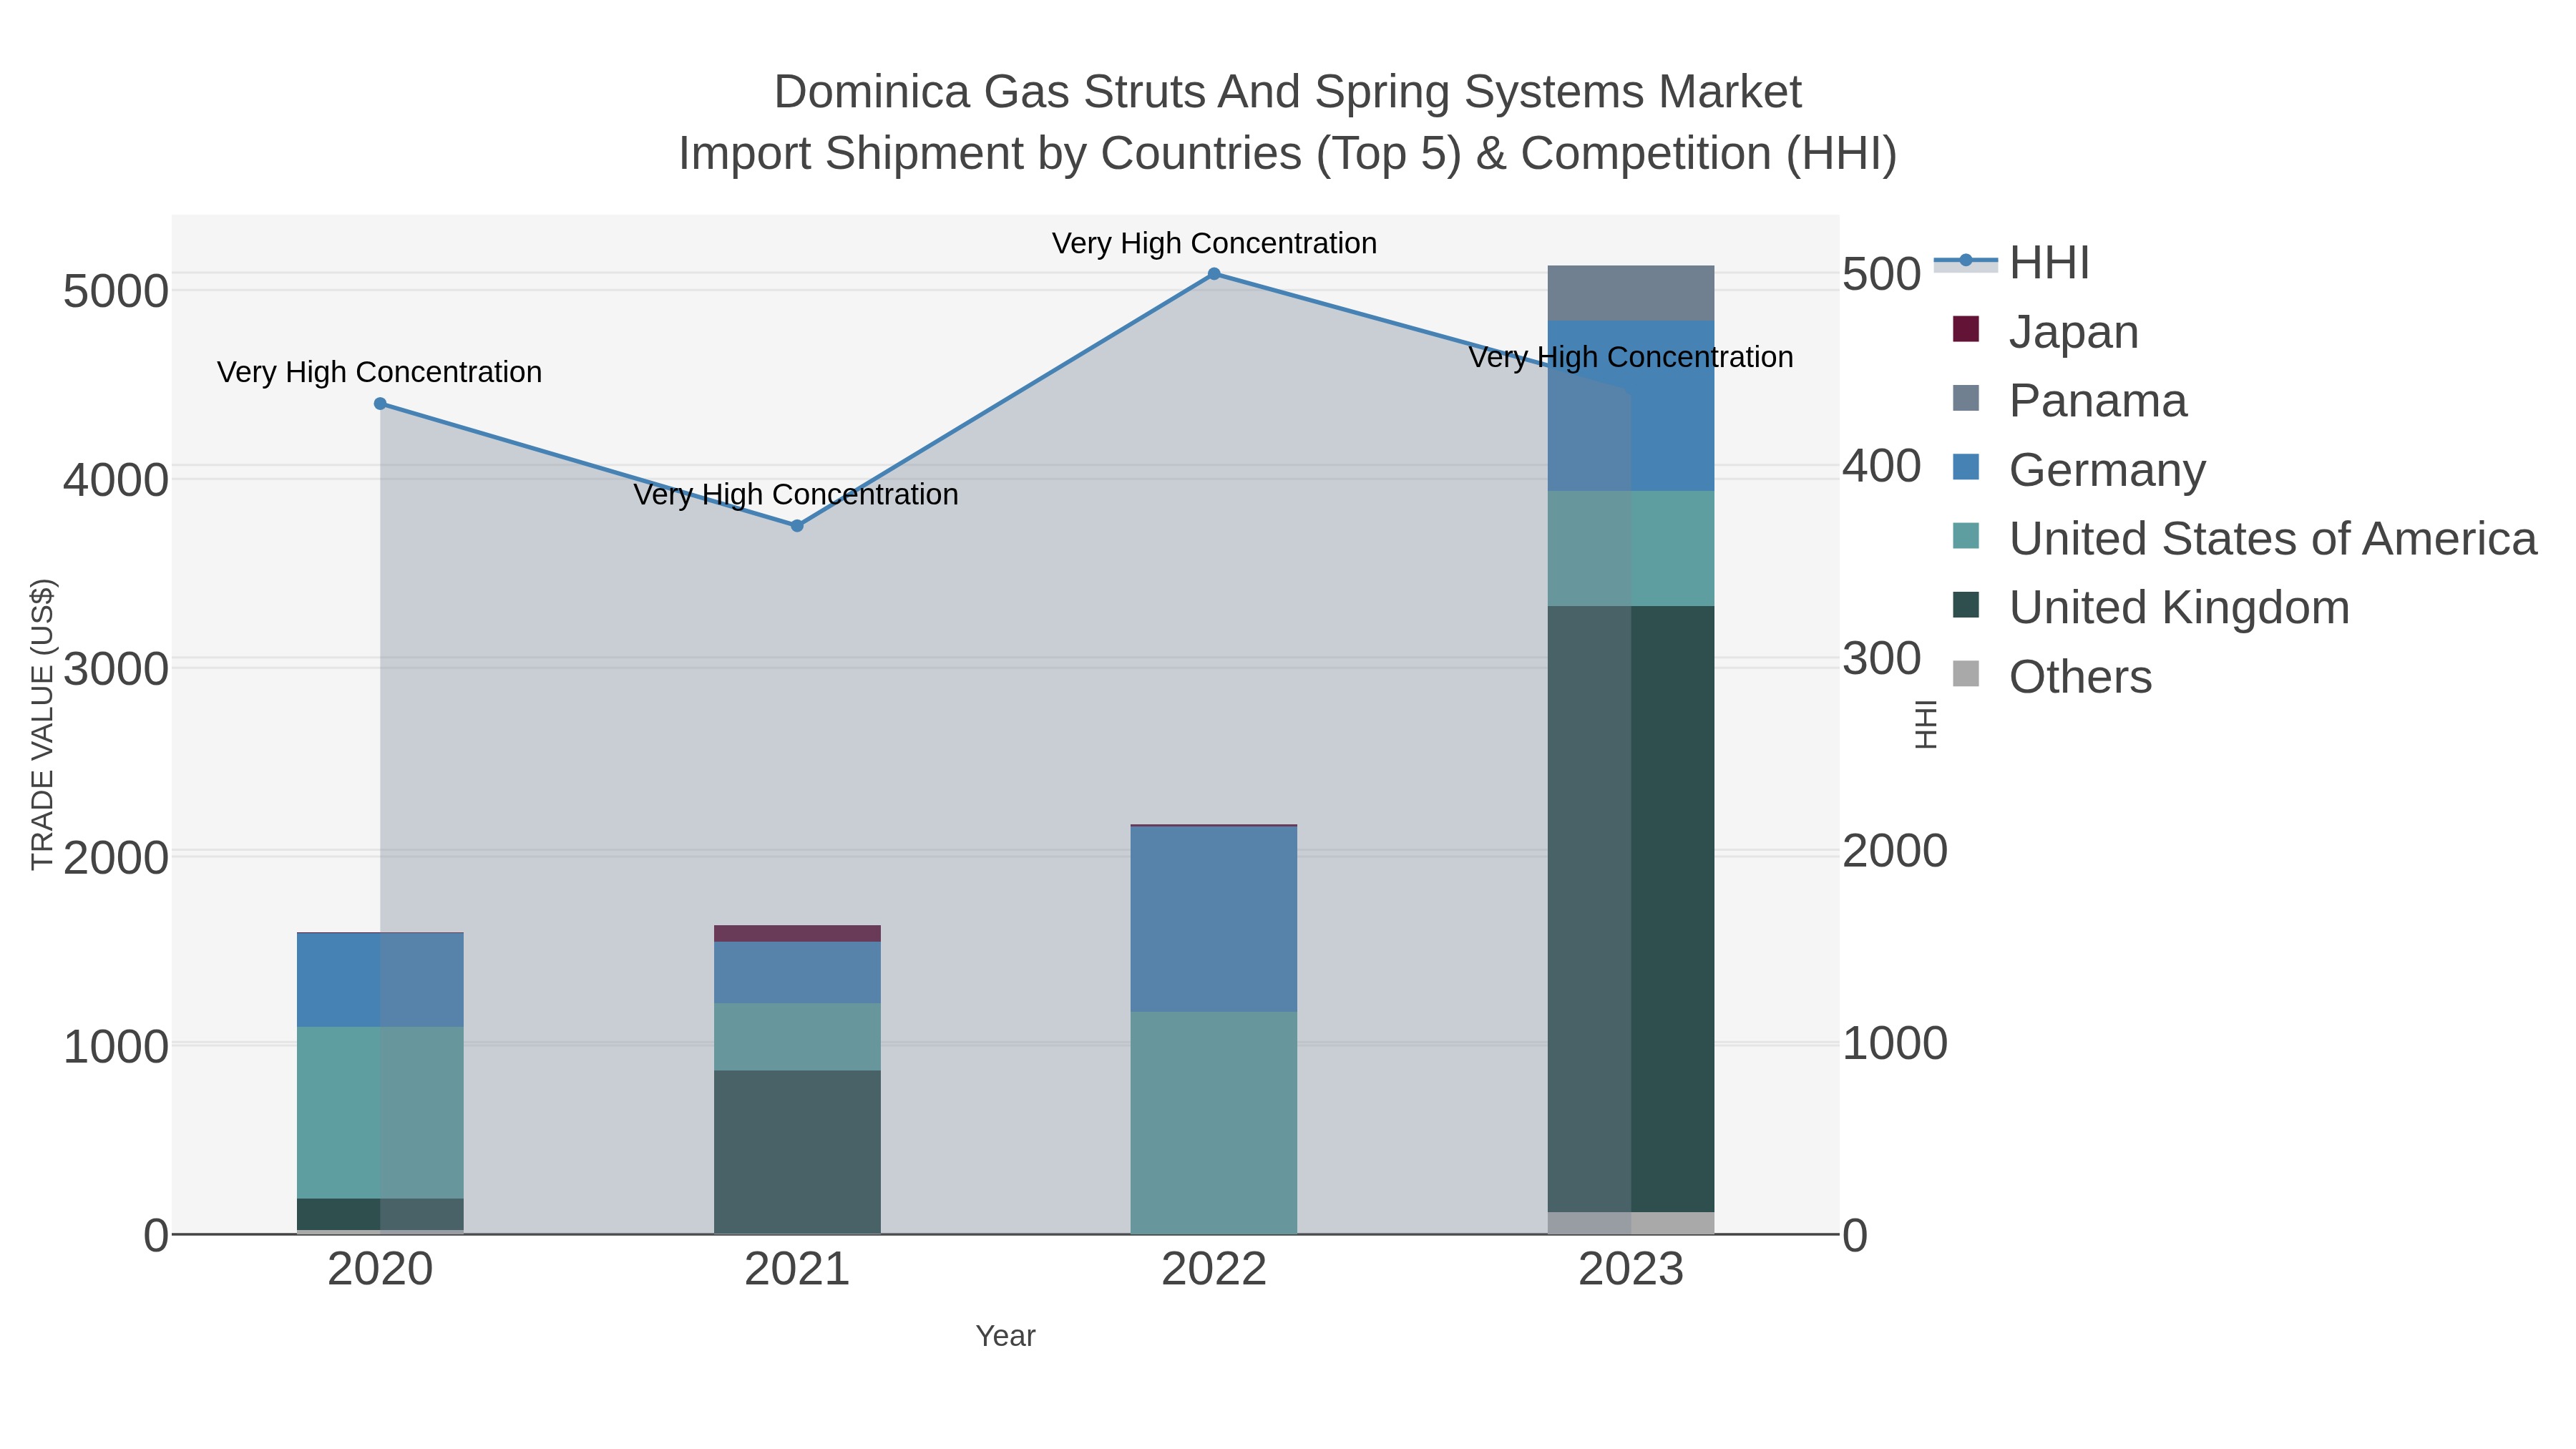Viewport: 2576px width, 1449px height.
Task: Select the 2022 HHI data point
Action: (1214, 274)
